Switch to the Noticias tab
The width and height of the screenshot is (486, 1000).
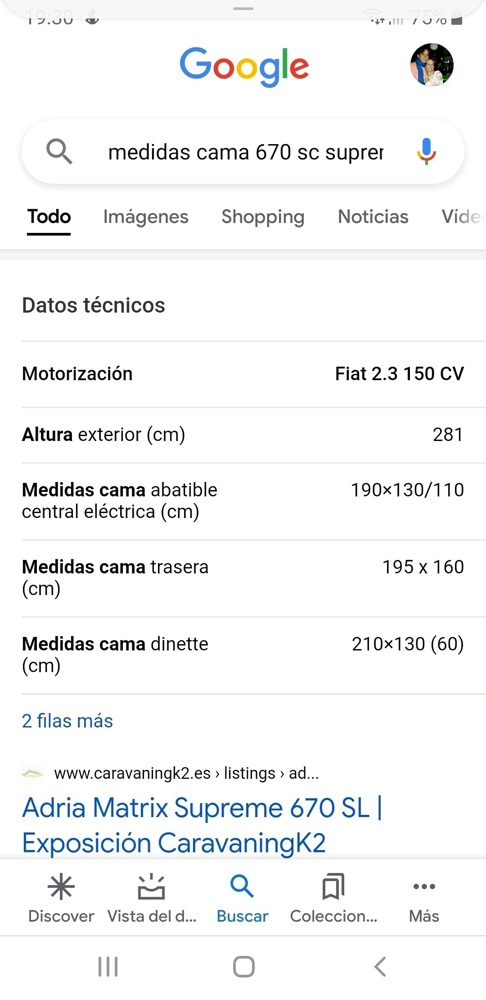pos(373,217)
